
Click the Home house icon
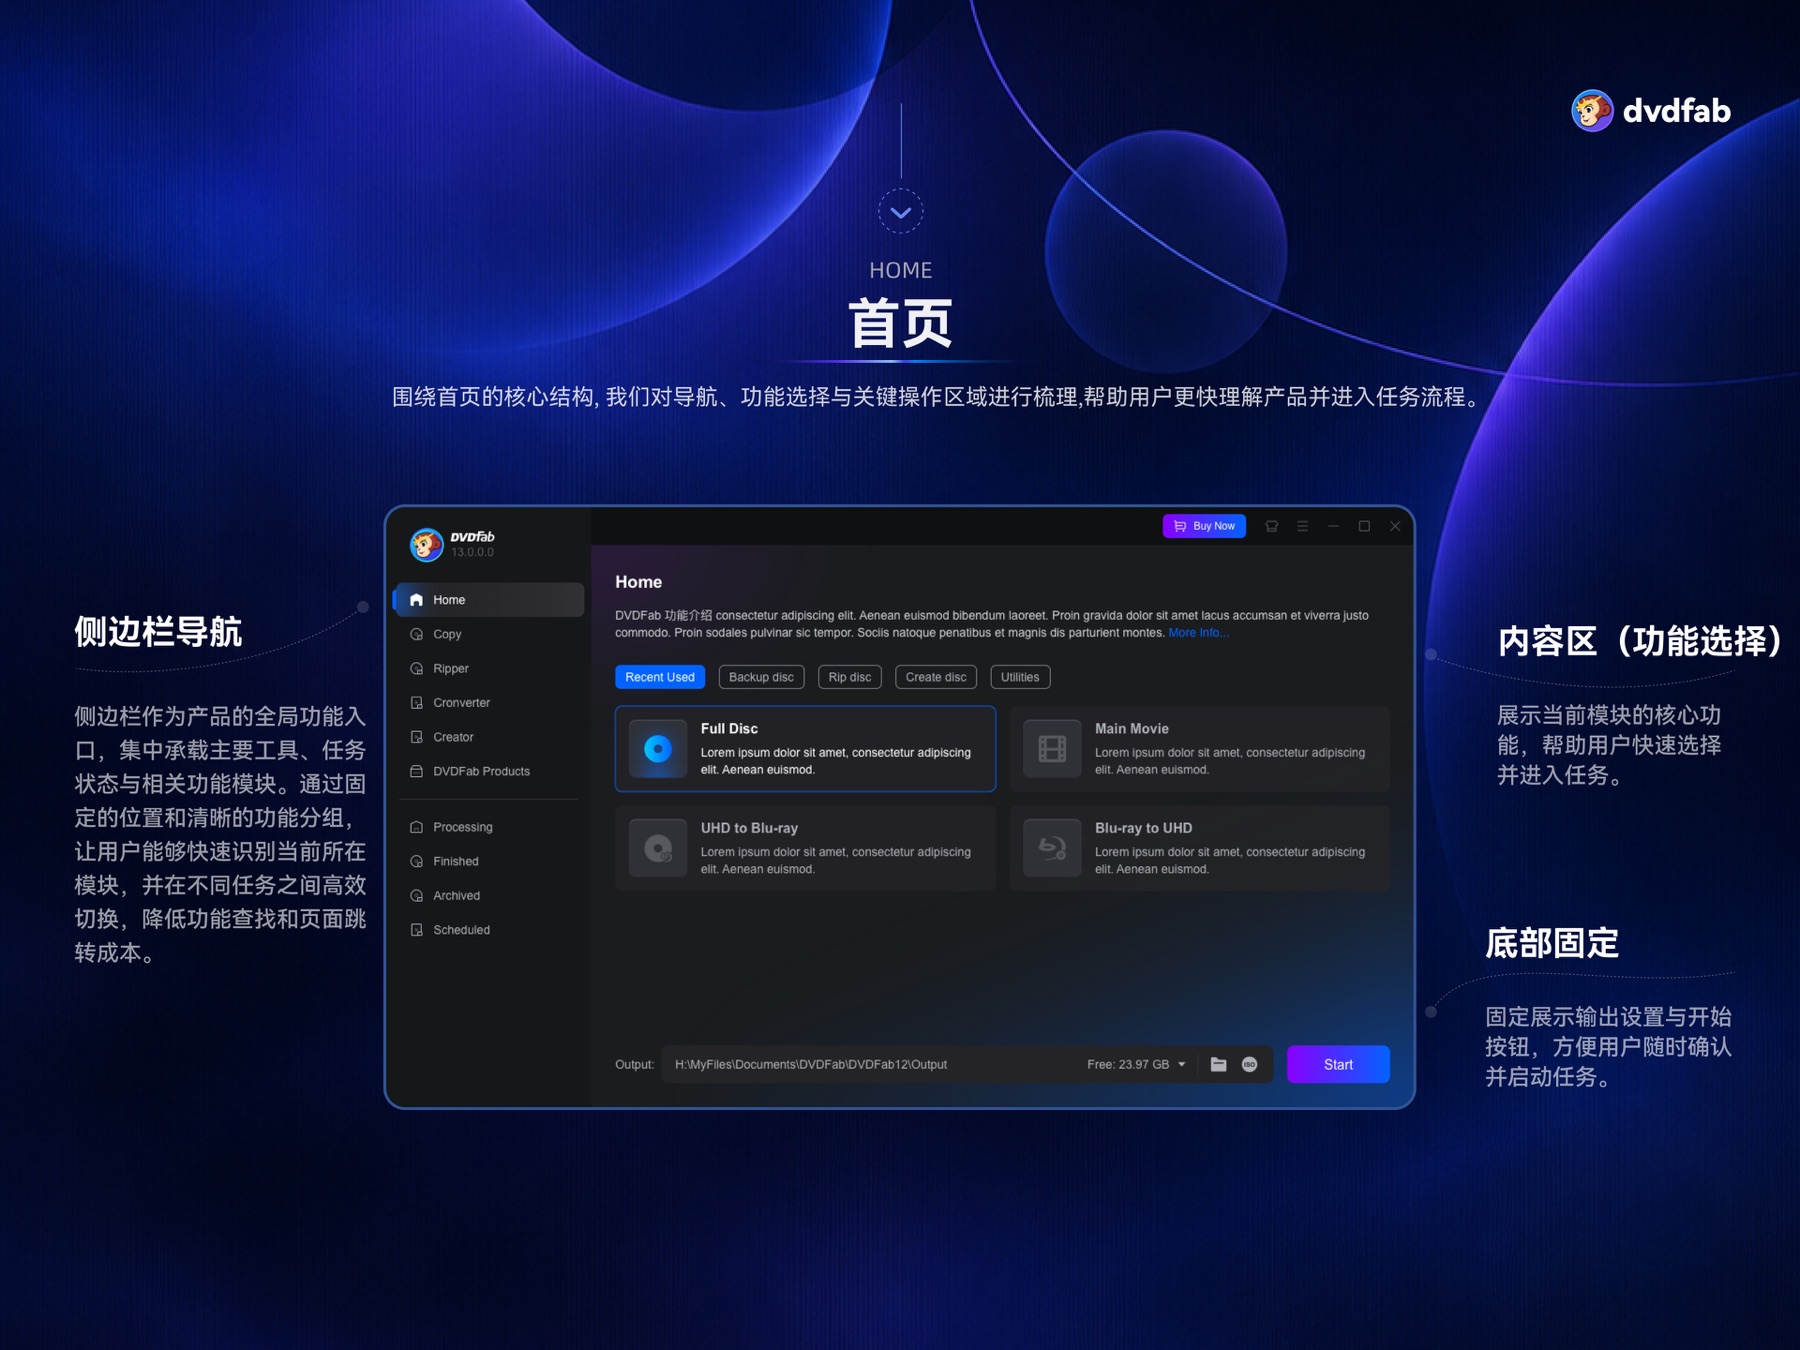coord(417,600)
